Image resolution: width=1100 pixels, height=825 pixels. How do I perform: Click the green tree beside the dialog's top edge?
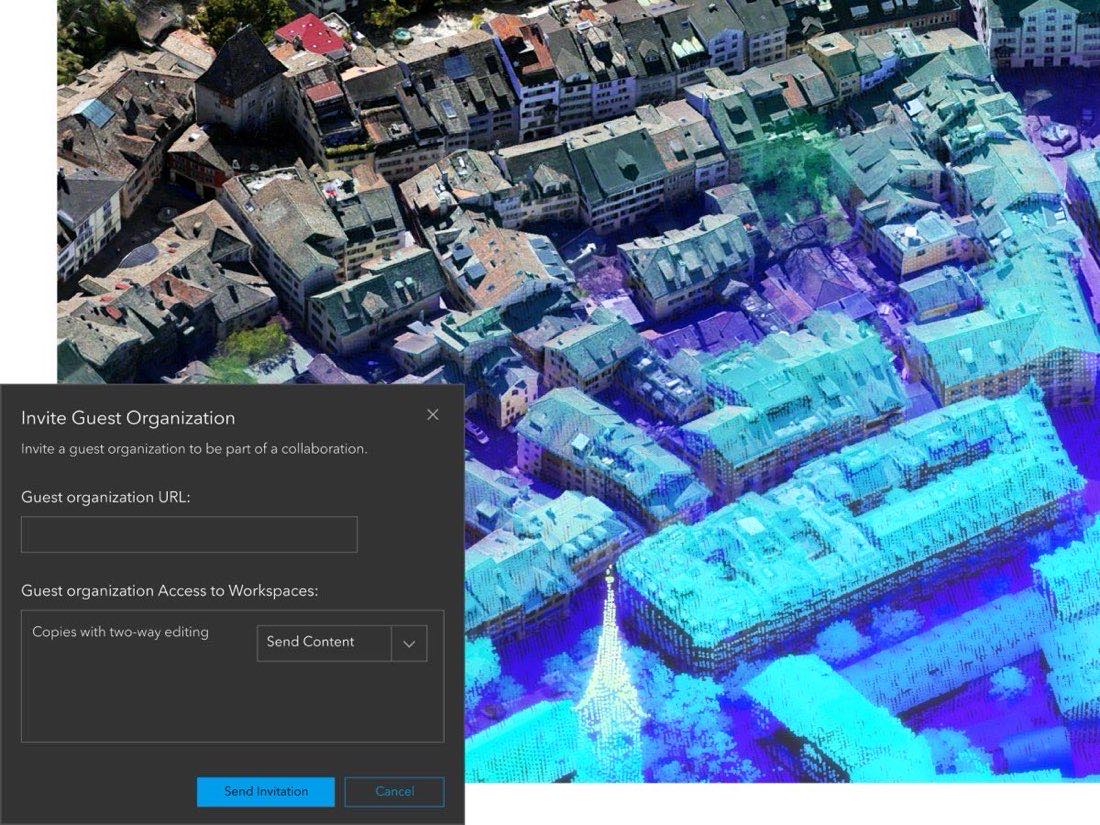[x=250, y=351]
